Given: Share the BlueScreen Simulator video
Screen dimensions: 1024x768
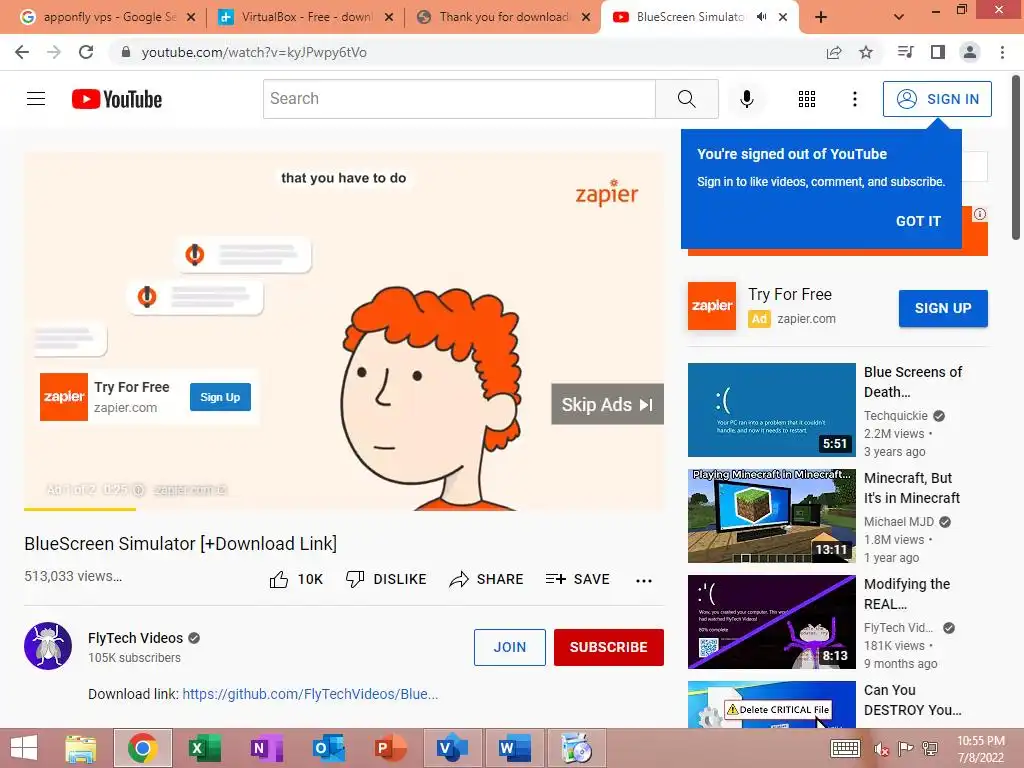Looking at the screenshot, I should (486, 579).
